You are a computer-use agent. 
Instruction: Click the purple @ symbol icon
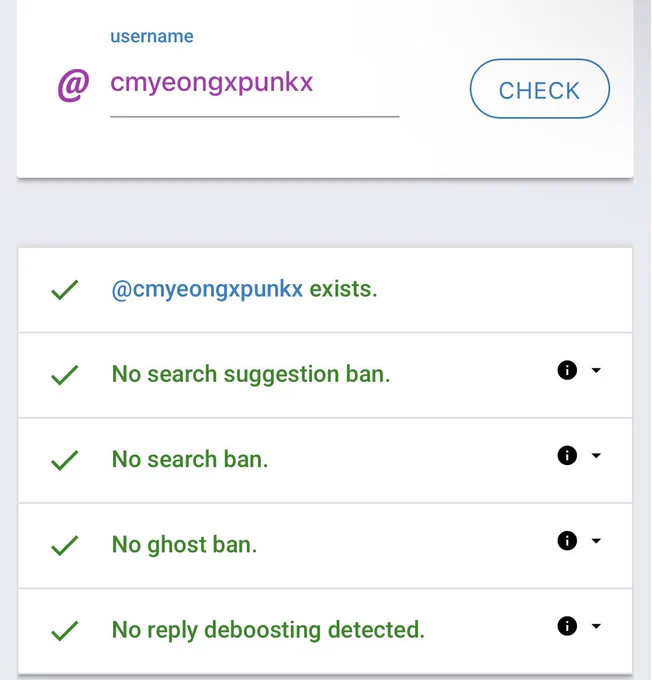73,85
